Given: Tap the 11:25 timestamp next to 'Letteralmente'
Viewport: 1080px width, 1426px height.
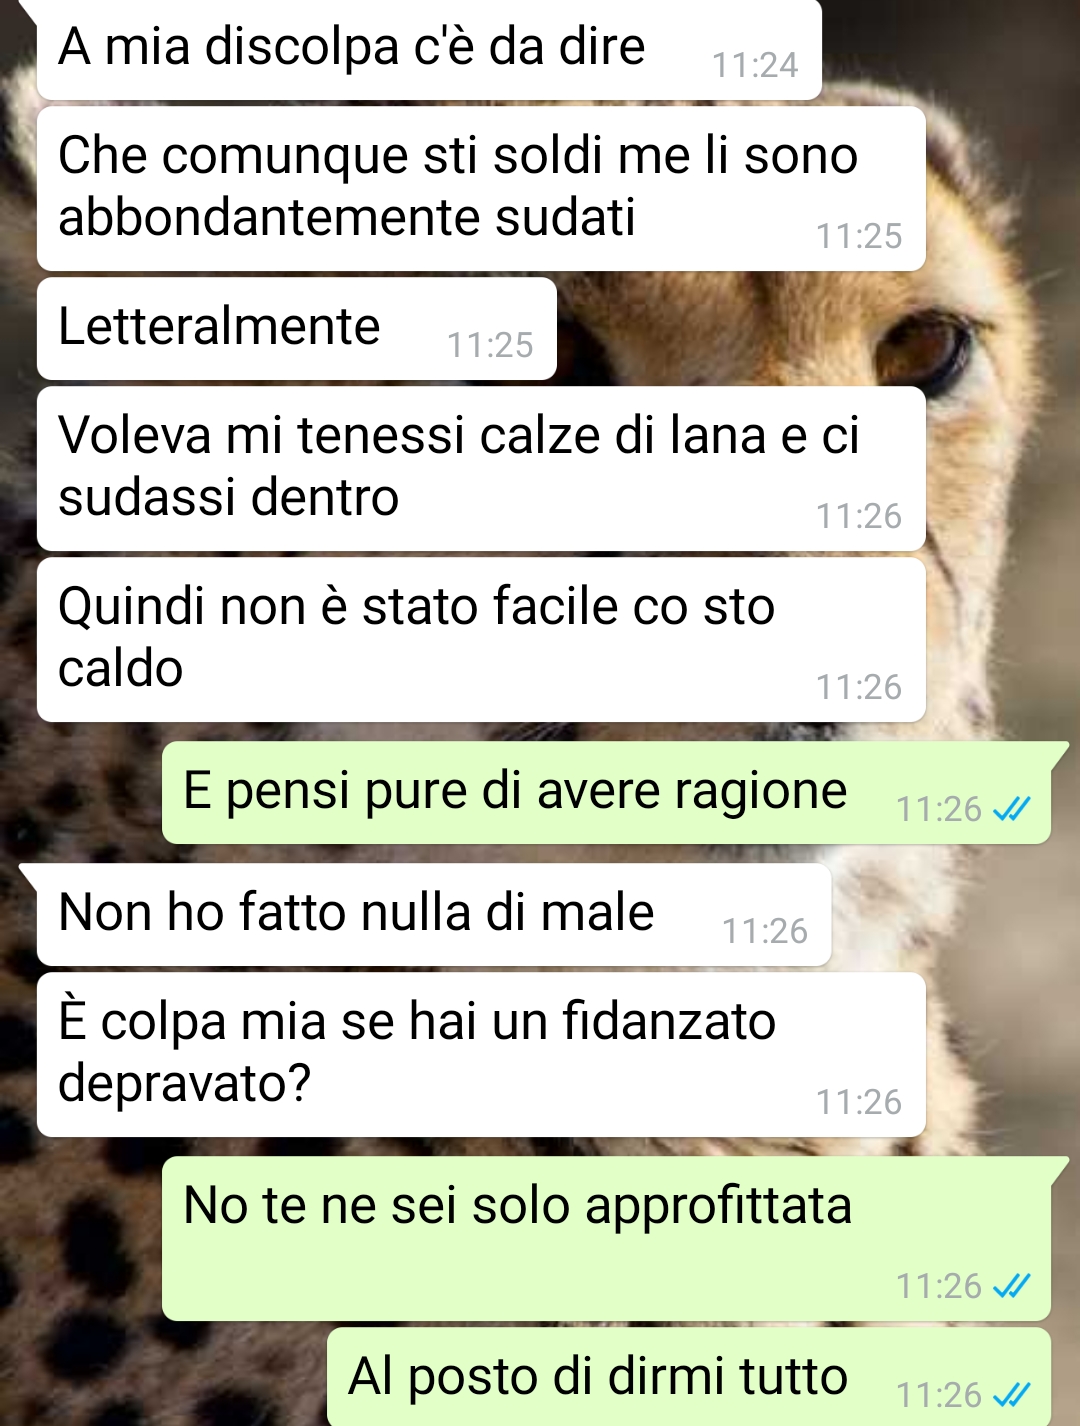Looking at the screenshot, I should tap(490, 346).
